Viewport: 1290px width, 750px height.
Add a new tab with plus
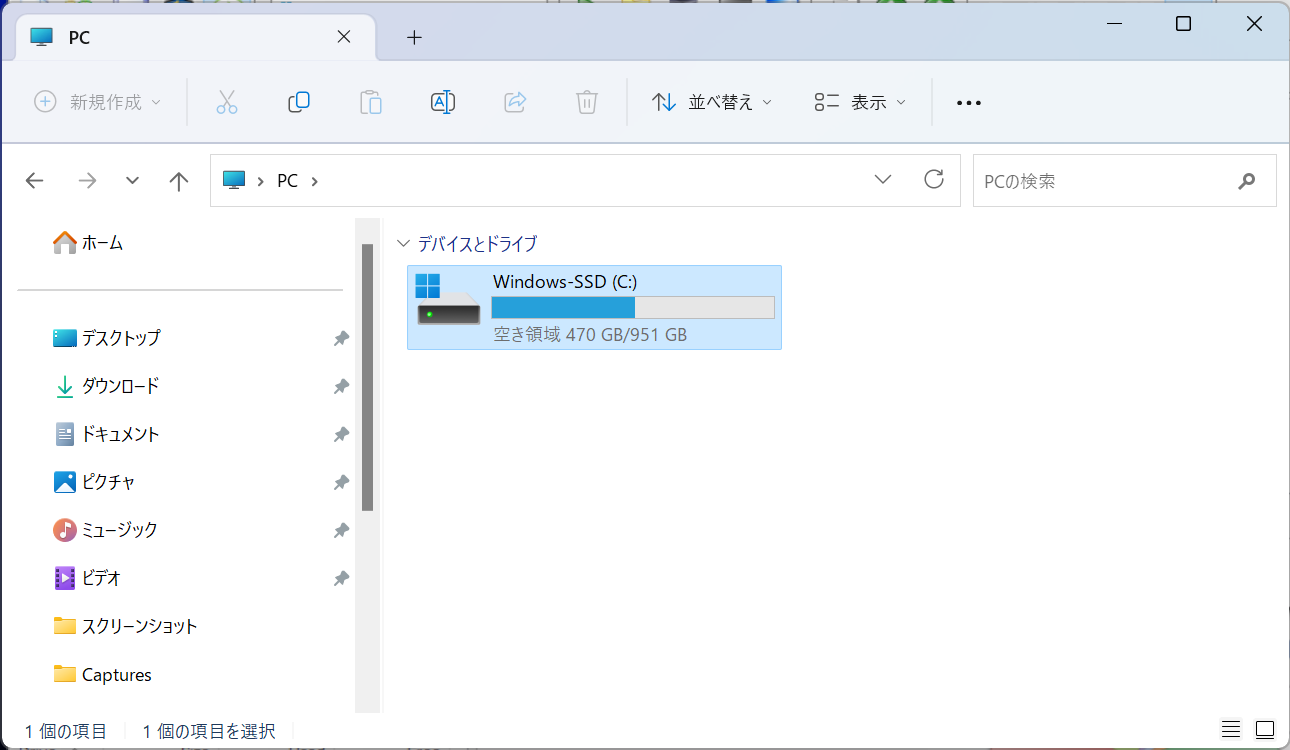coord(414,37)
